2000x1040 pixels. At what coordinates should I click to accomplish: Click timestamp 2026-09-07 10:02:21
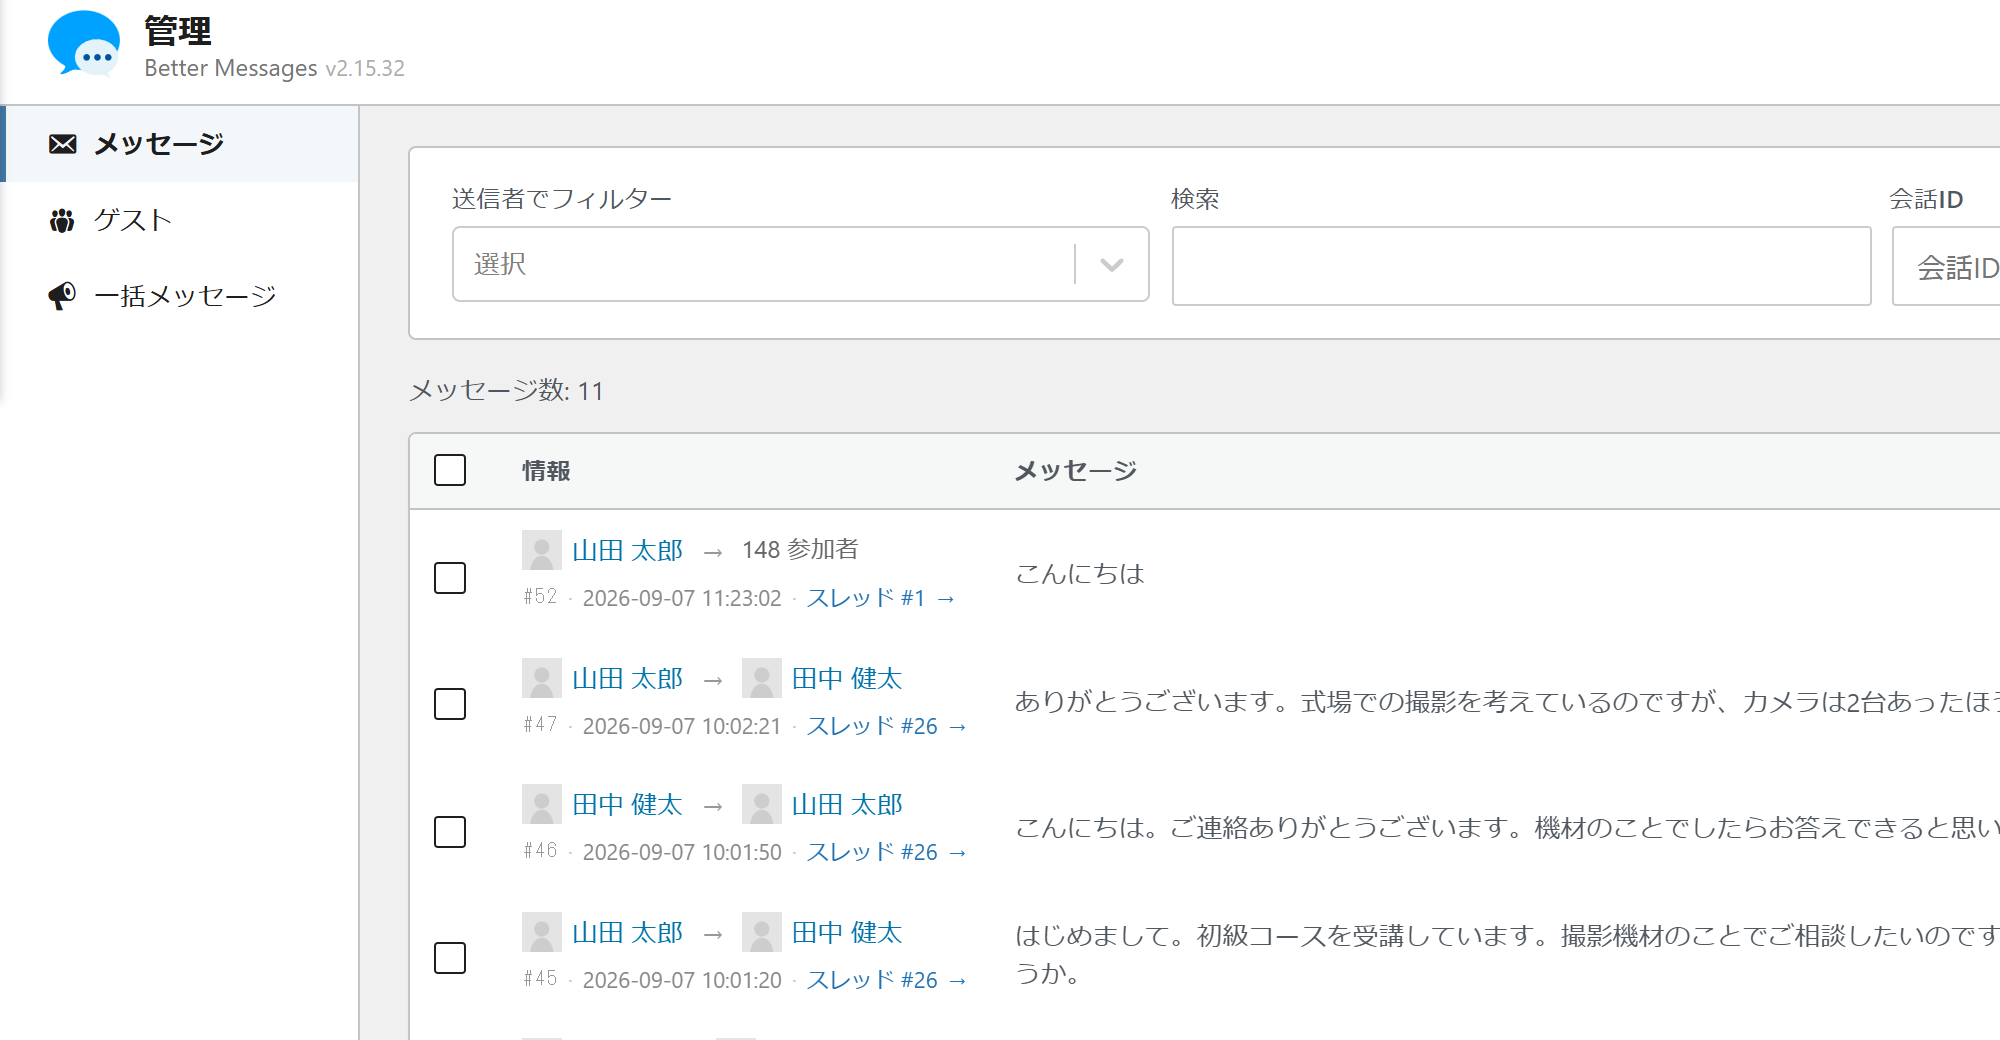682,726
